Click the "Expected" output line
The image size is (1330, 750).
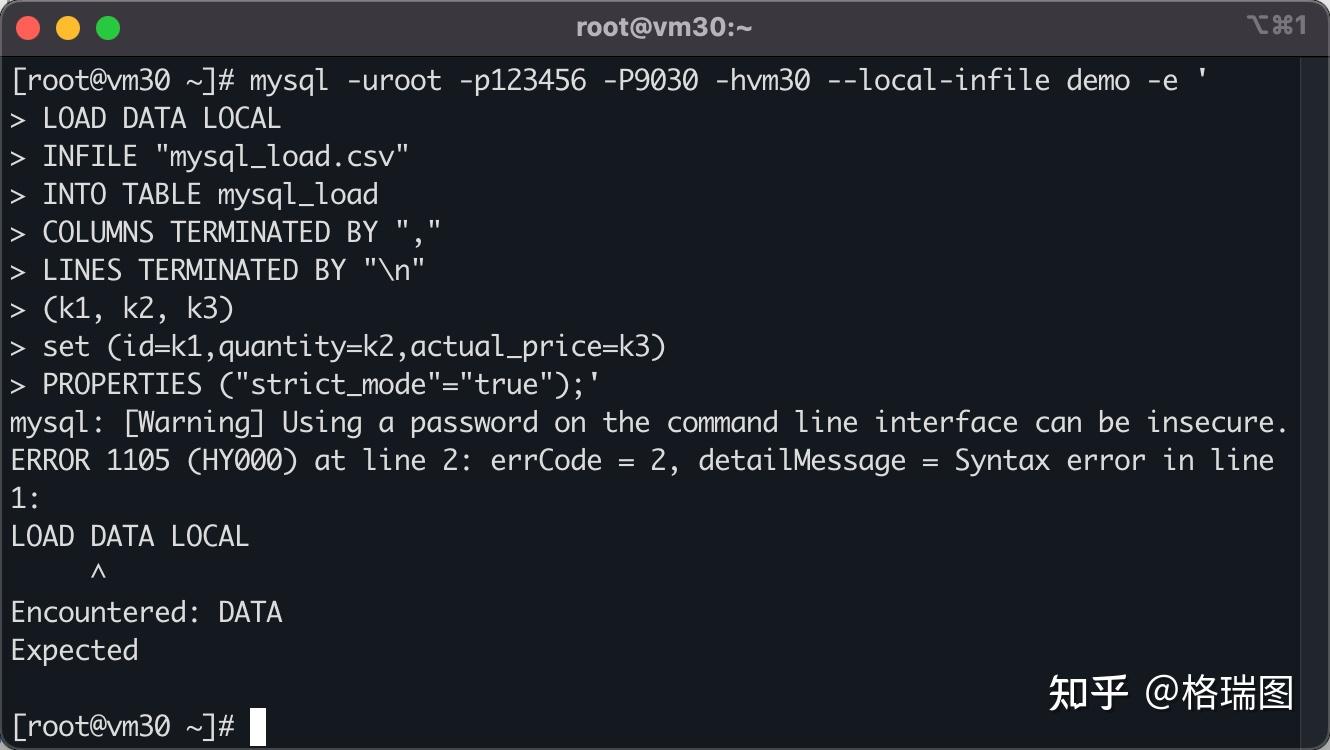pyautogui.click(x=74, y=651)
